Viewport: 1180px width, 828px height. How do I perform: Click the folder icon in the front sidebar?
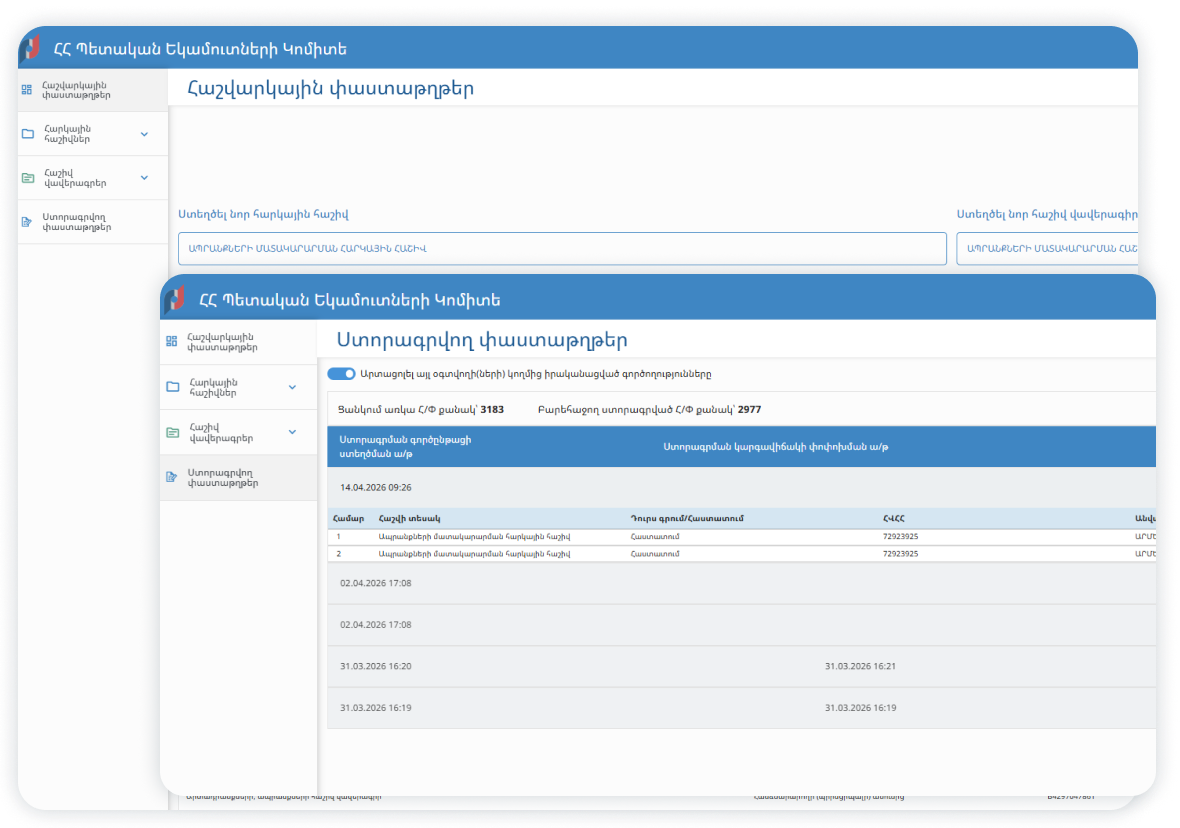(172, 387)
